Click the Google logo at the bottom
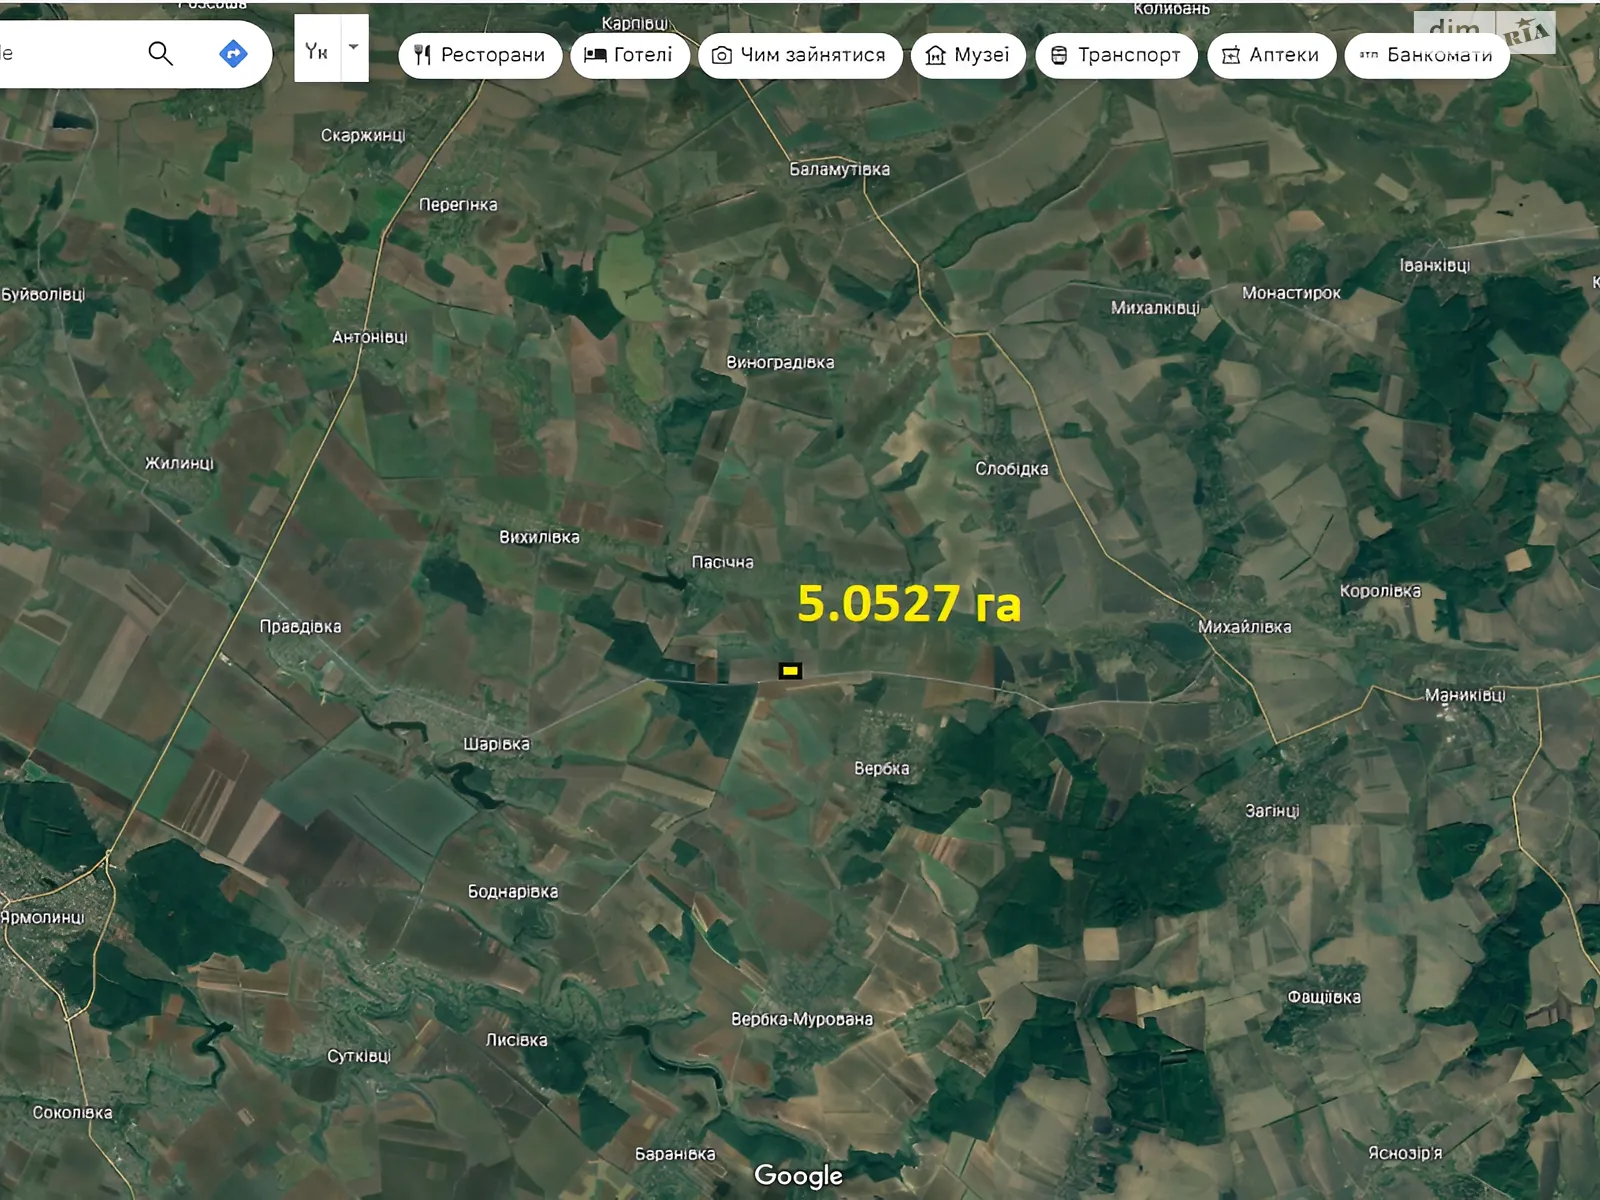 (x=798, y=1175)
